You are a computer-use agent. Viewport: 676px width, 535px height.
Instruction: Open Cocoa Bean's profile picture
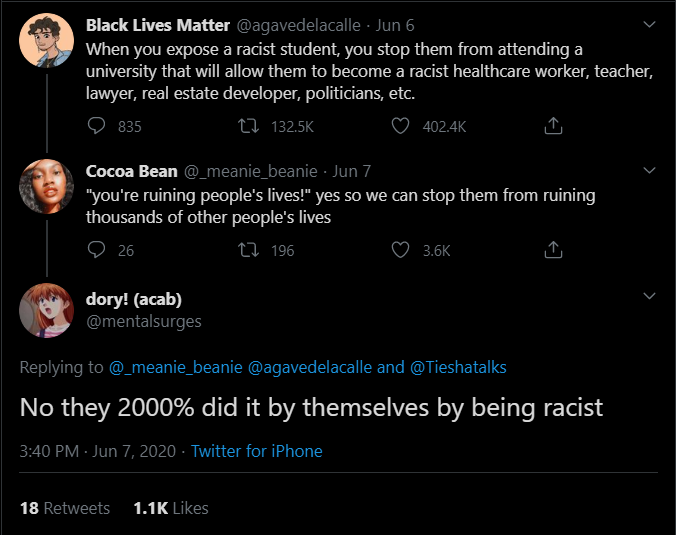(45, 184)
